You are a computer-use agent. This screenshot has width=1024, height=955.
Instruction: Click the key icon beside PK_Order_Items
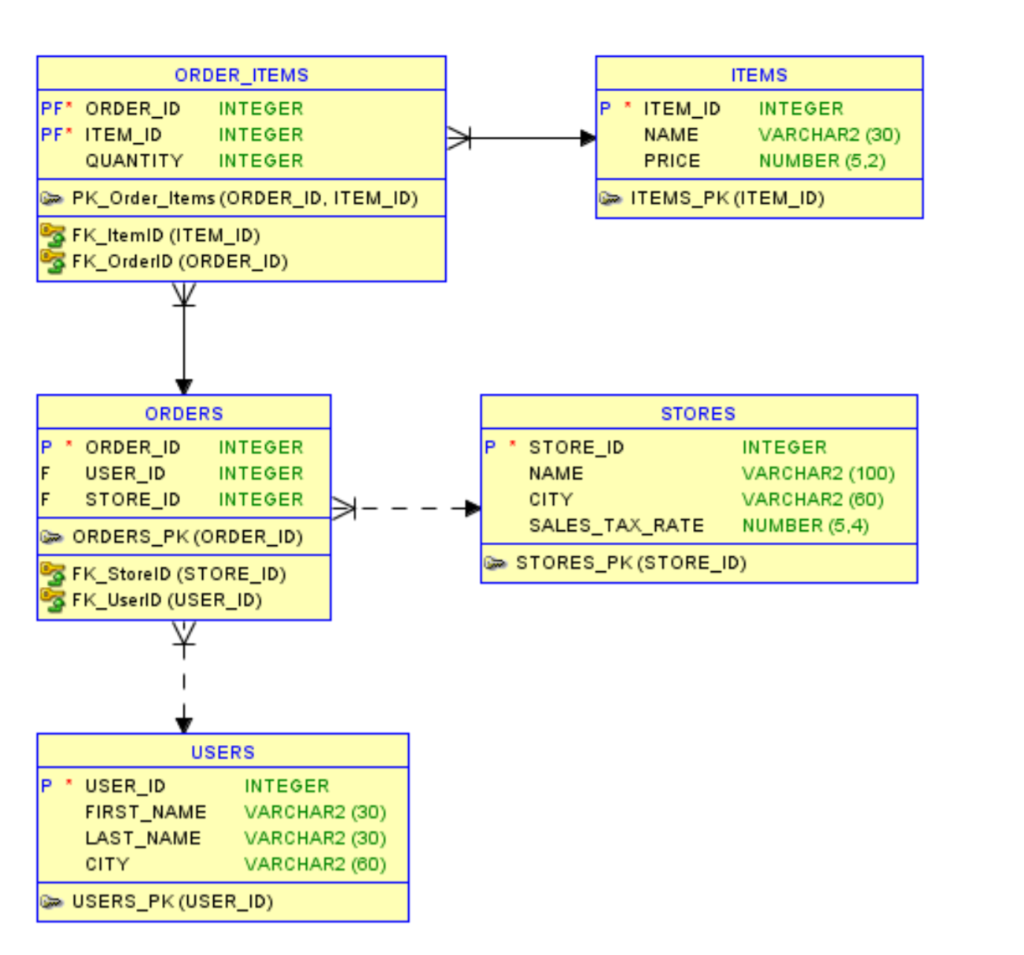[x=52, y=198]
